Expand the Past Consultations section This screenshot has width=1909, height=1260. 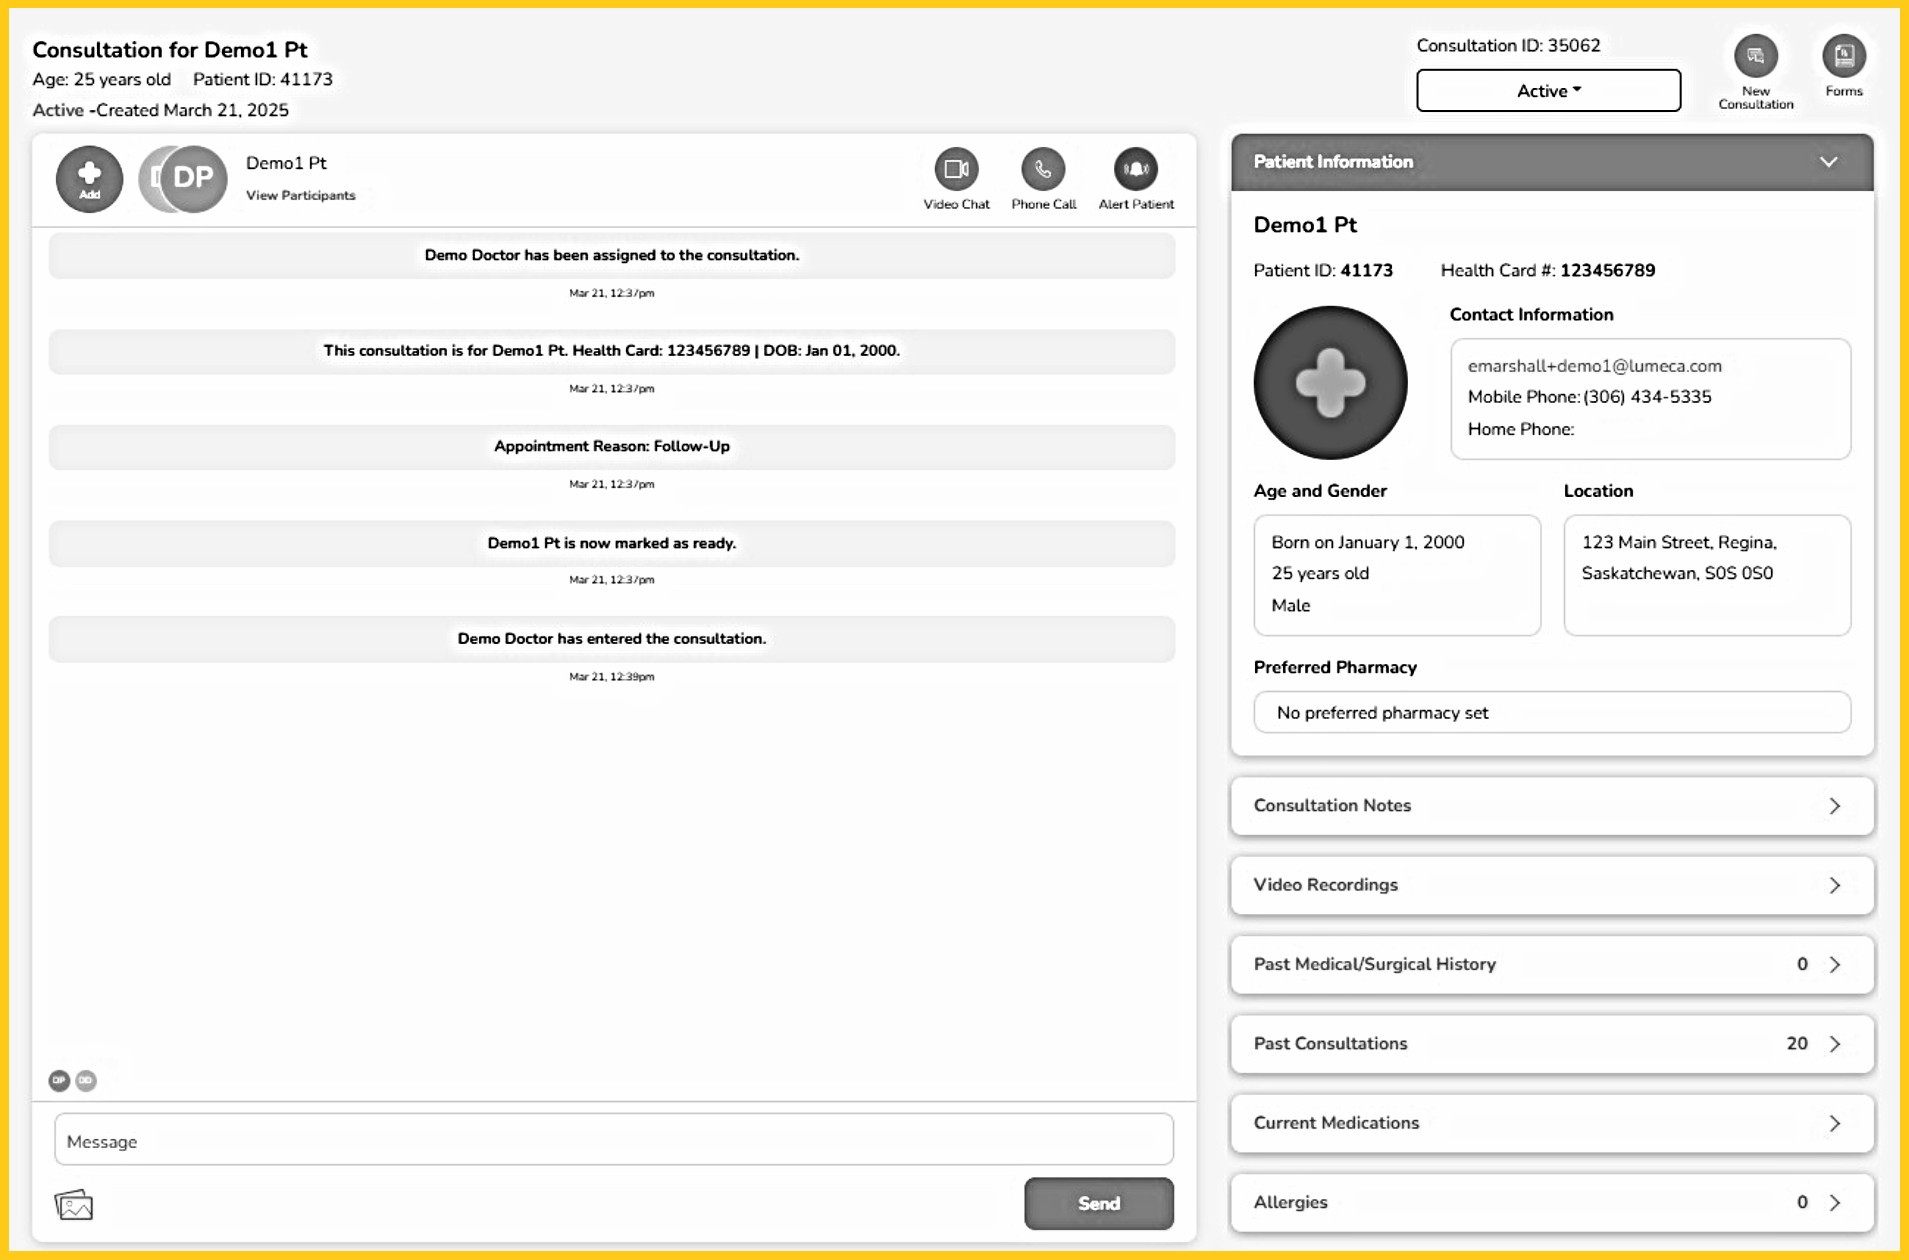pos(1552,1044)
